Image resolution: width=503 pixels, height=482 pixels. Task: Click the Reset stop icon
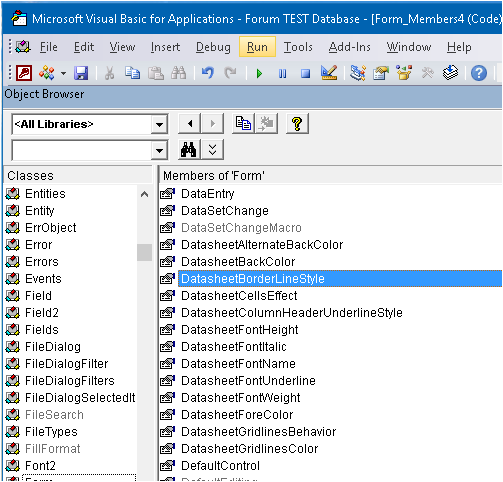click(305, 73)
